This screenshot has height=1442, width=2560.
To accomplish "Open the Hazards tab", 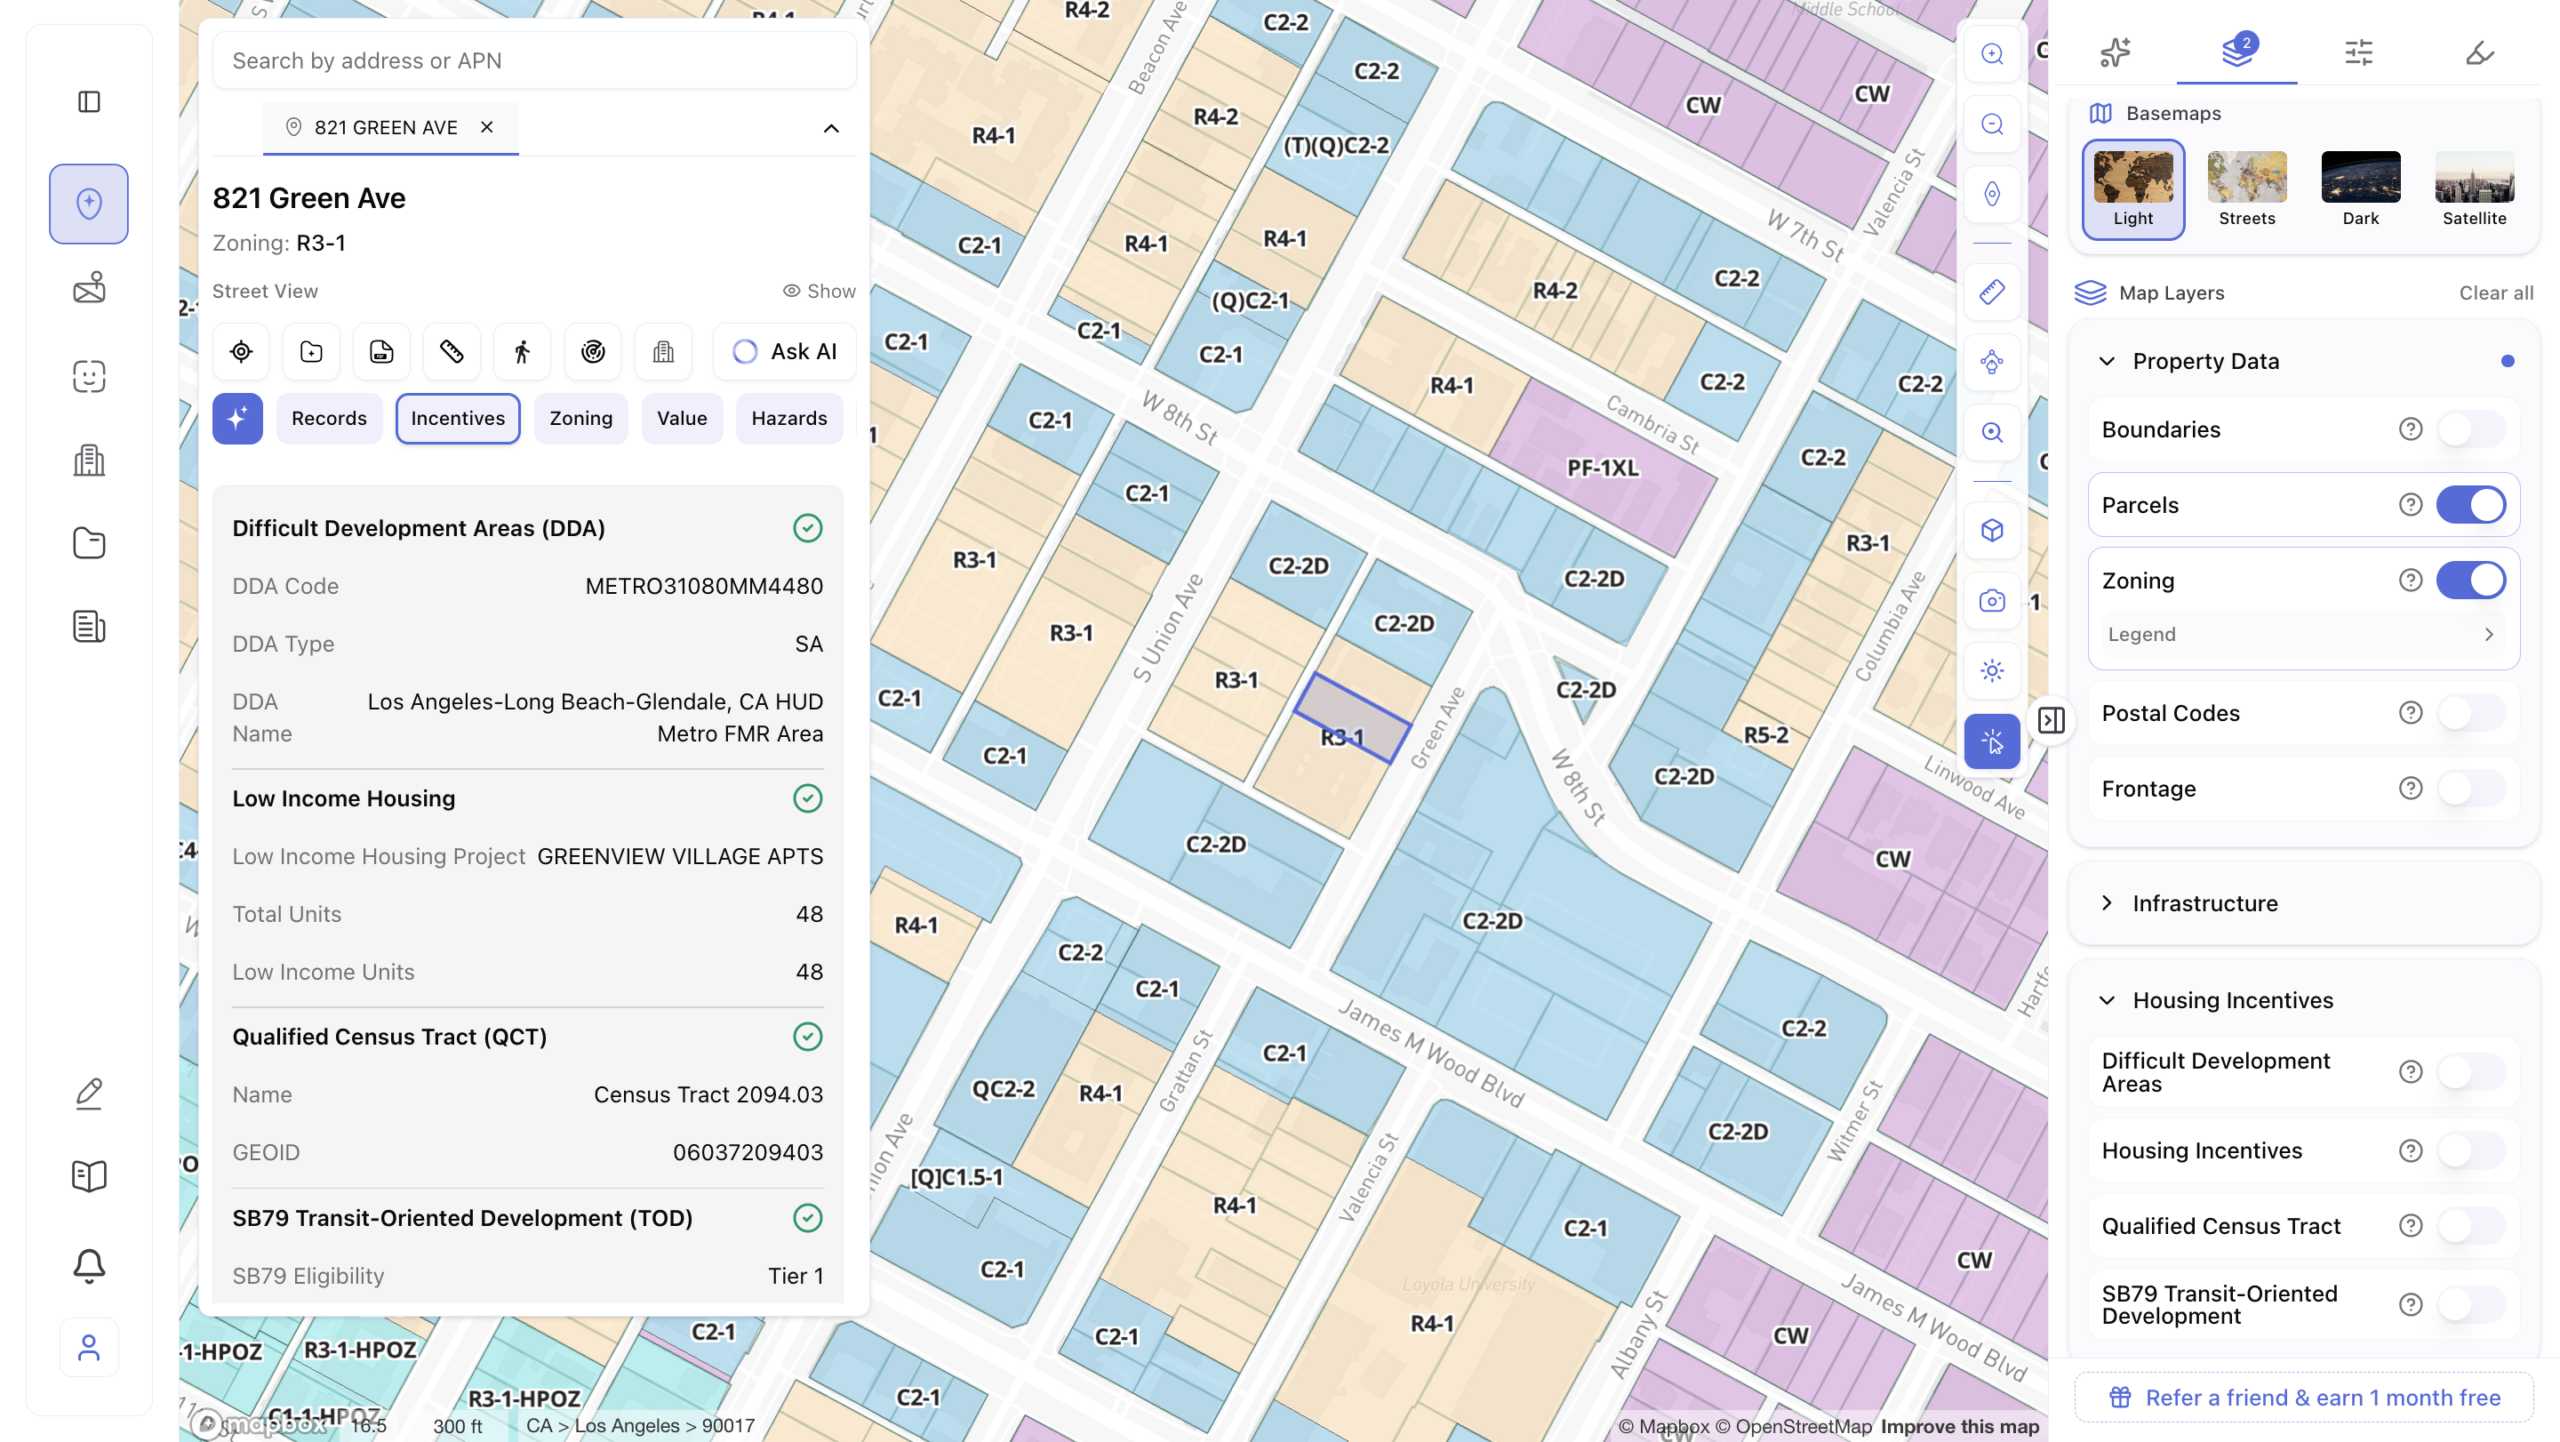I will click(789, 418).
